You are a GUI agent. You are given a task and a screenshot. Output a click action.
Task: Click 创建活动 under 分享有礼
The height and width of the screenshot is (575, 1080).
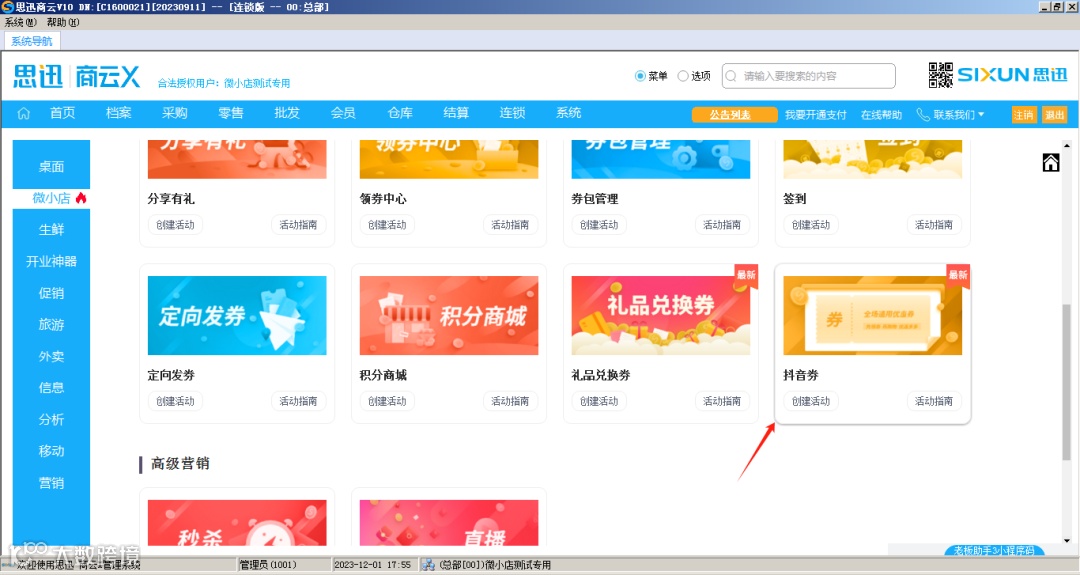click(175, 224)
